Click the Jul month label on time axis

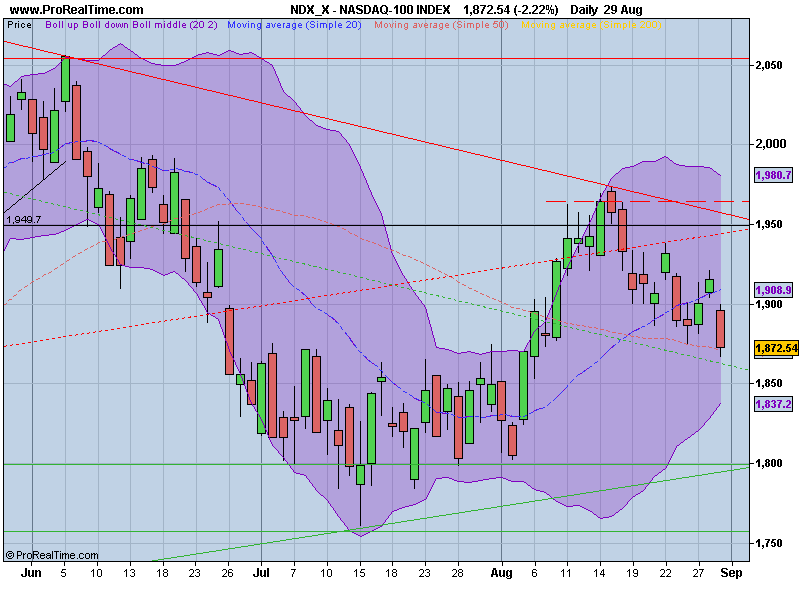[261, 573]
